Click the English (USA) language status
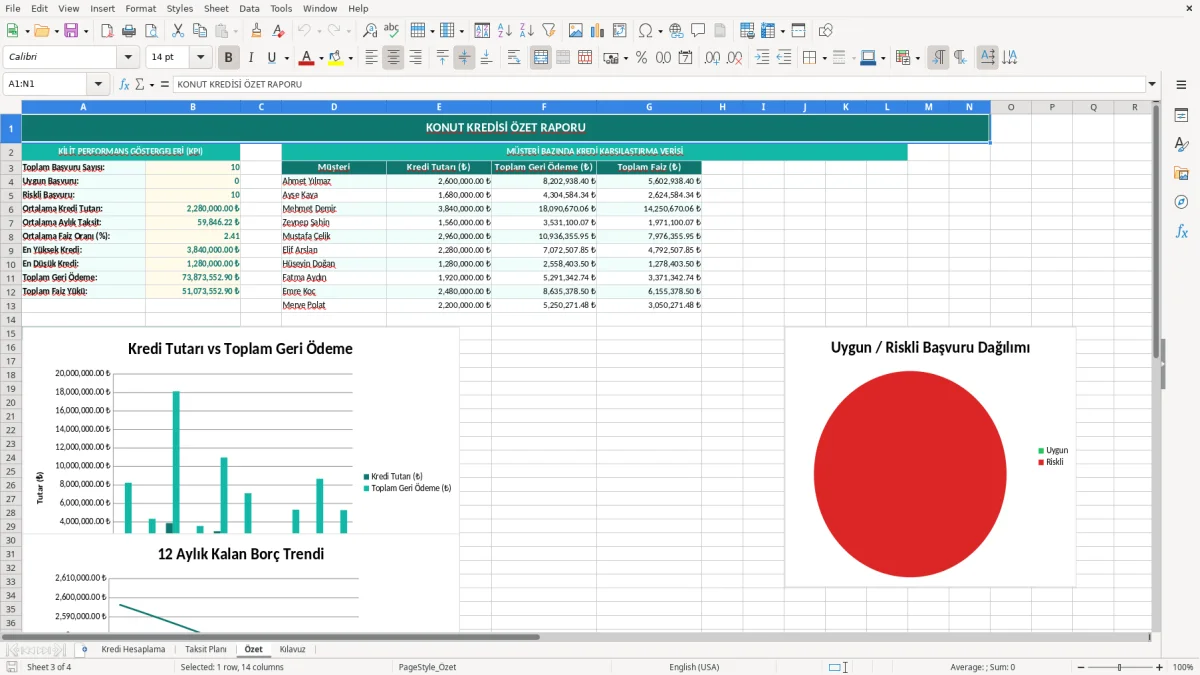Screen dimensions: 1200x675 [x=694, y=667]
